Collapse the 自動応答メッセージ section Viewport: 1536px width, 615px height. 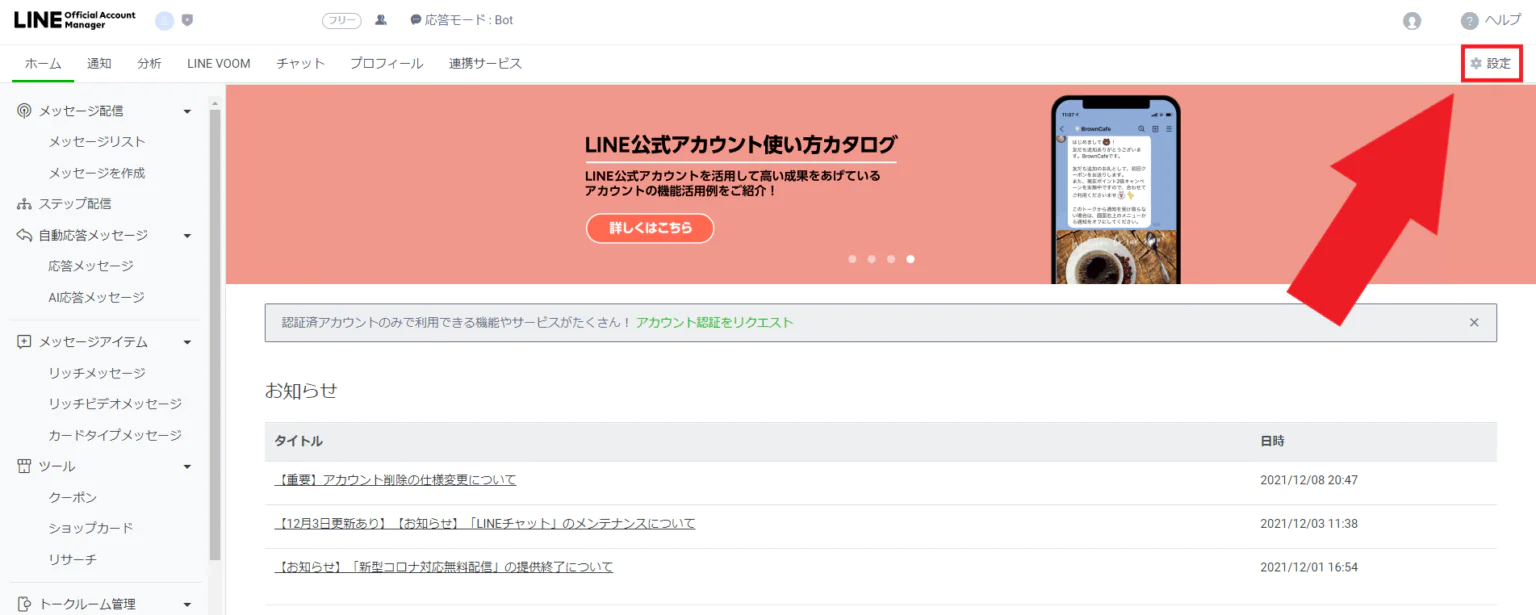coord(187,235)
